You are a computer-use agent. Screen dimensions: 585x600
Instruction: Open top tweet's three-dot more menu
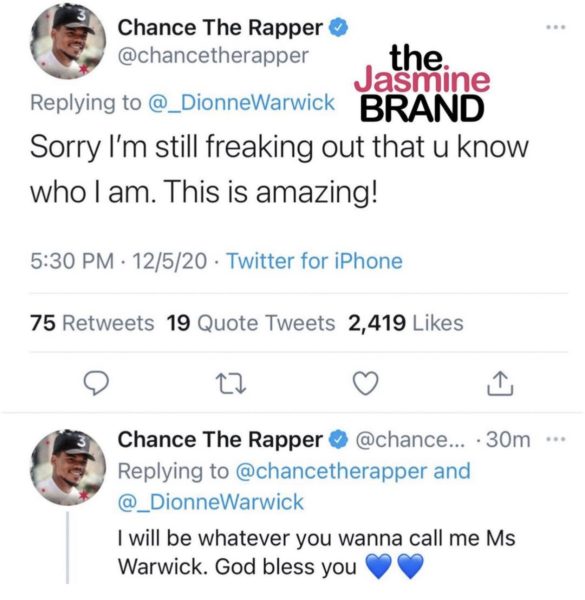556,27
